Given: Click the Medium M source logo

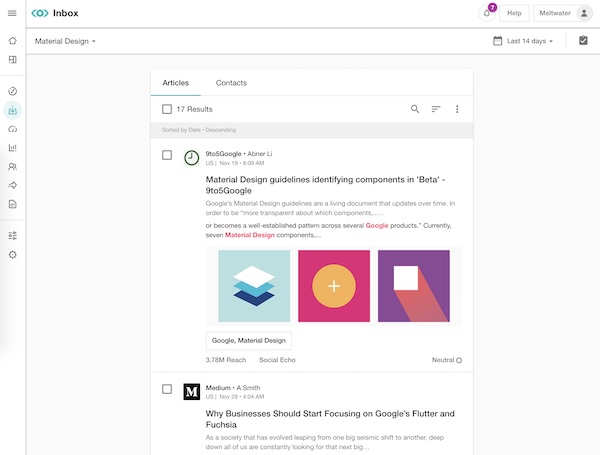Looking at the screenshot, I should pyautogui.click(x=191, y=391).
